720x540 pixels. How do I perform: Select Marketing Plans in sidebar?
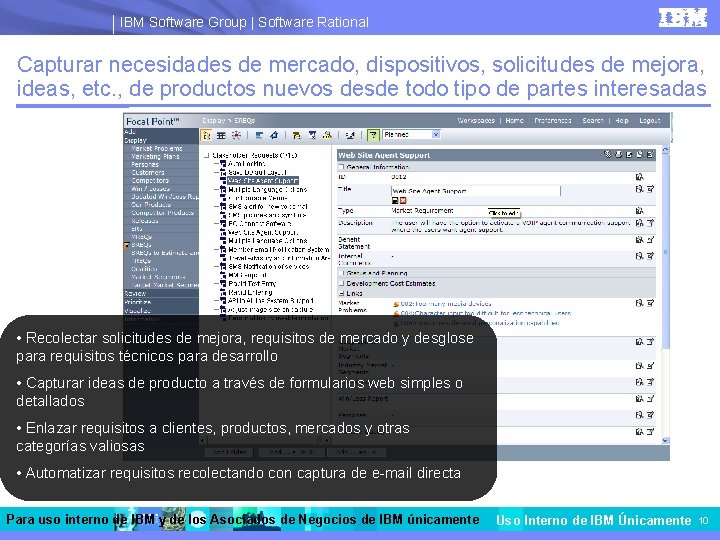click(155, 157)
